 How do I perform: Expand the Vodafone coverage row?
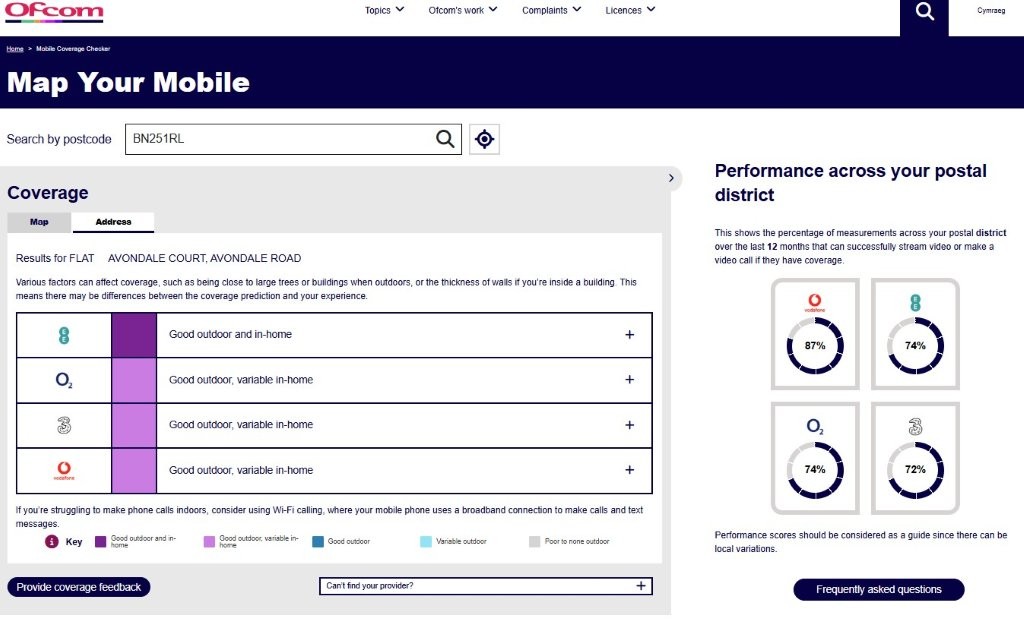click(x=629, y=470)
